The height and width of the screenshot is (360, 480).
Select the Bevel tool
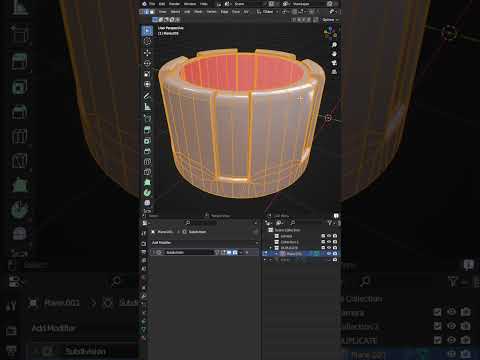coord(147,151)
